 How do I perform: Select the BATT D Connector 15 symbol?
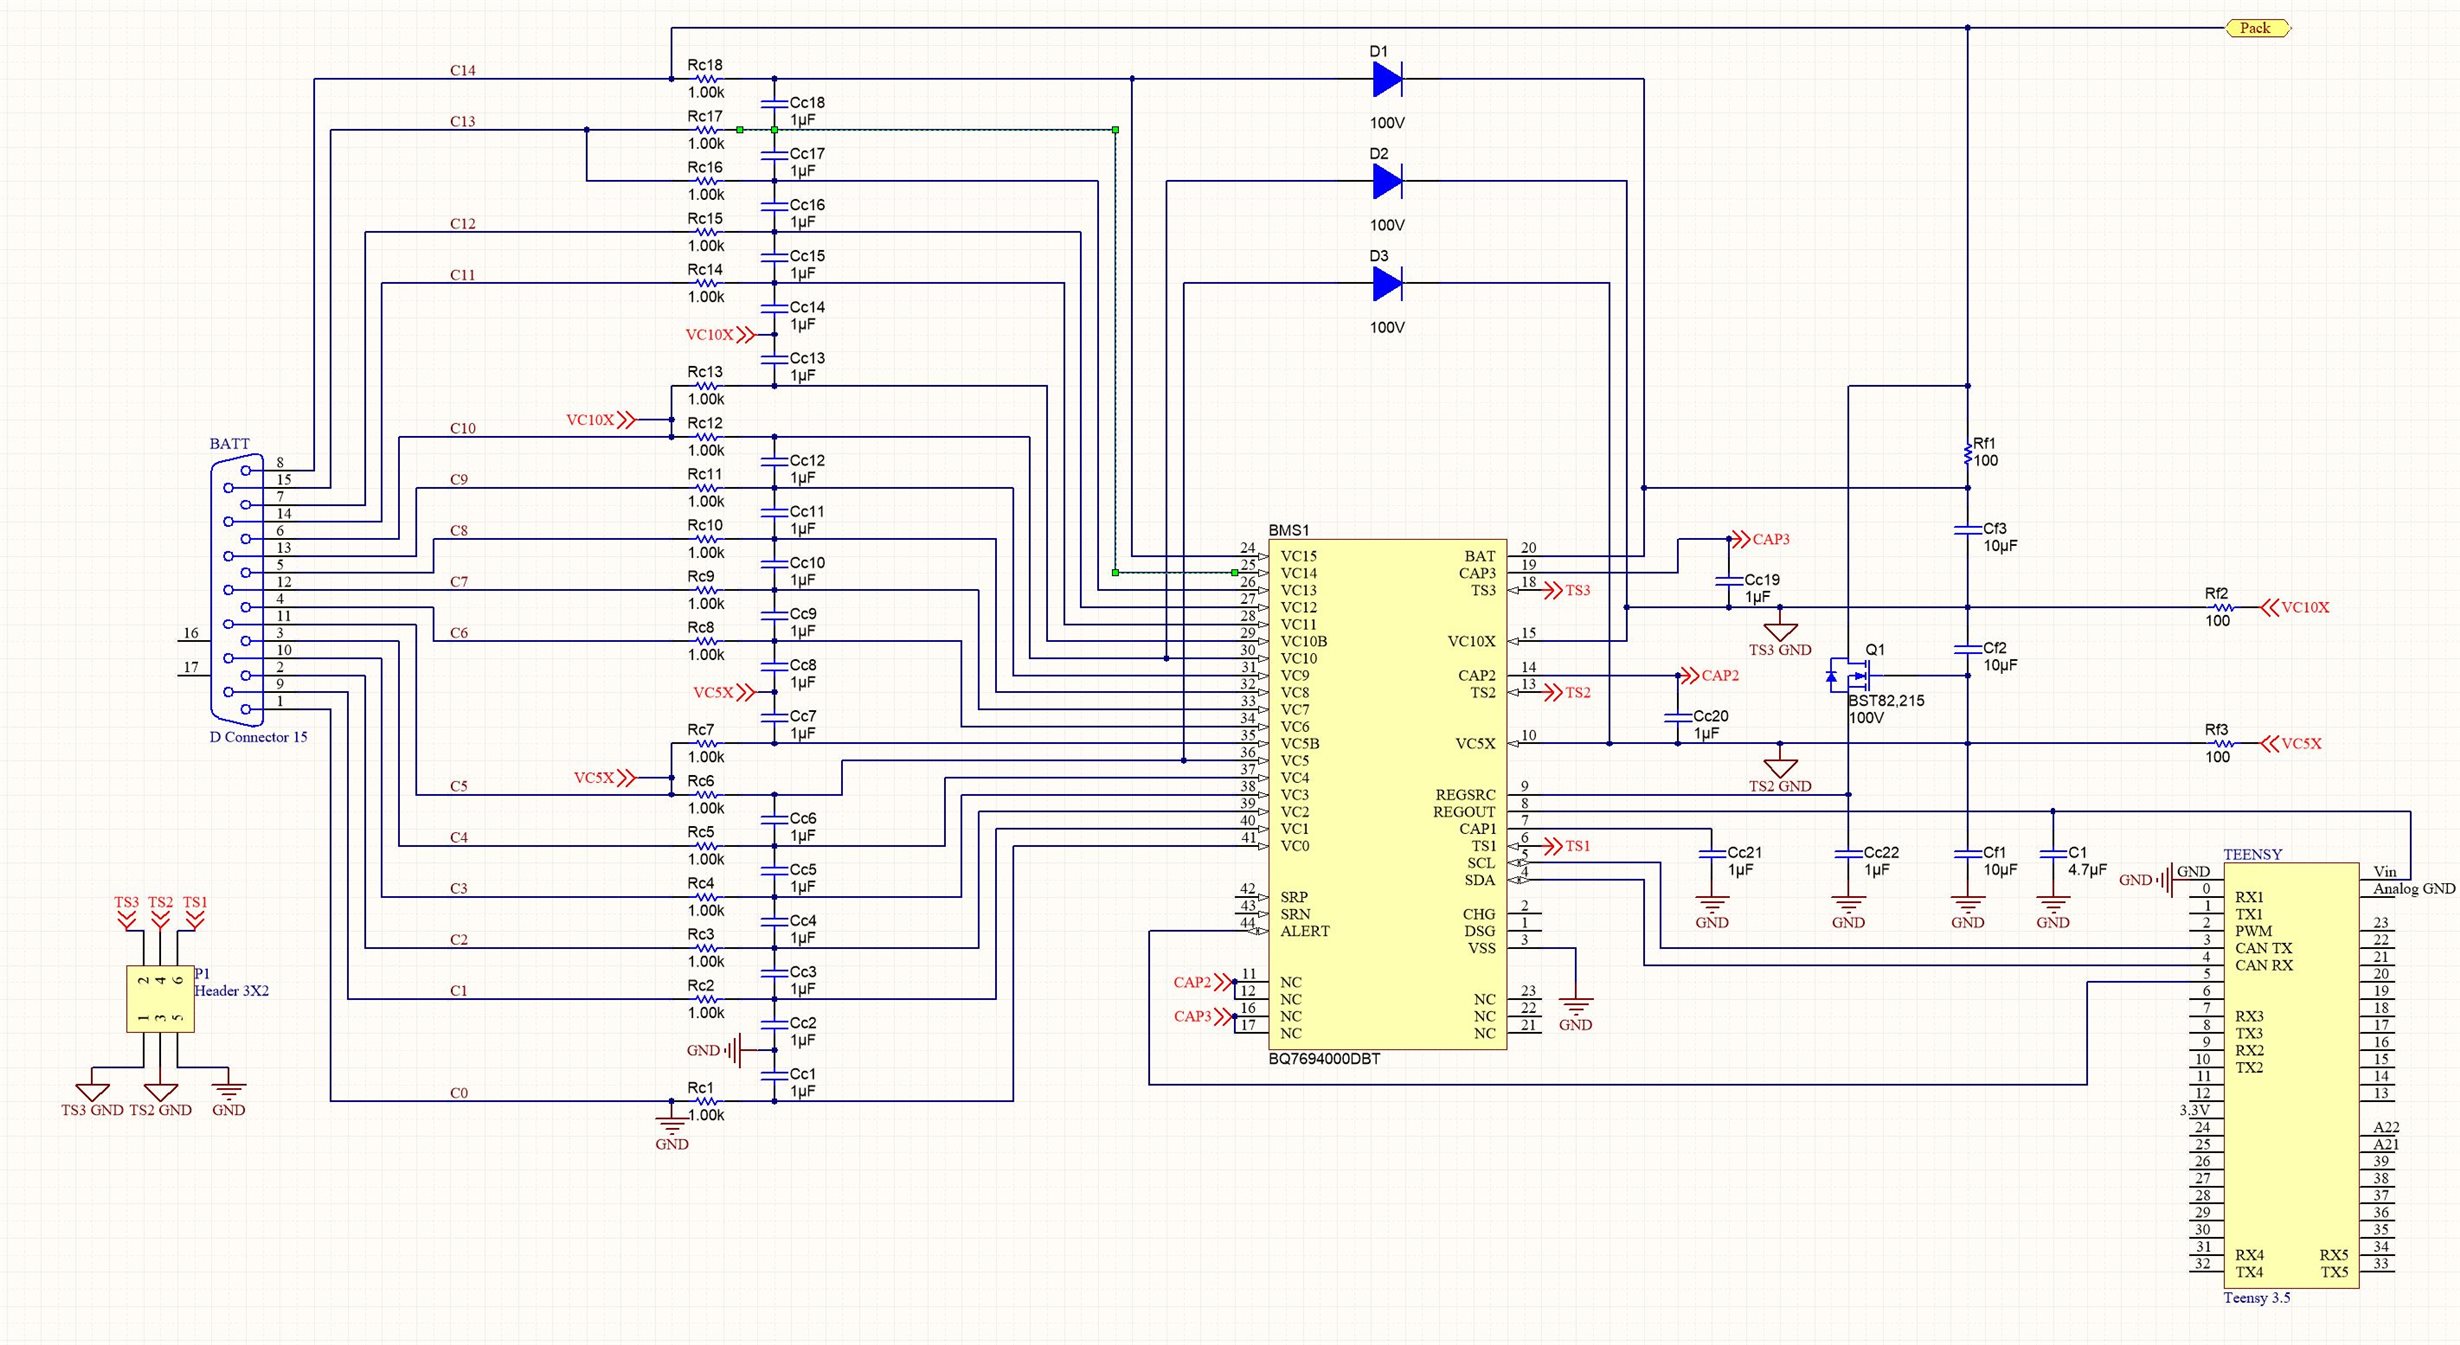click(238, 590)
